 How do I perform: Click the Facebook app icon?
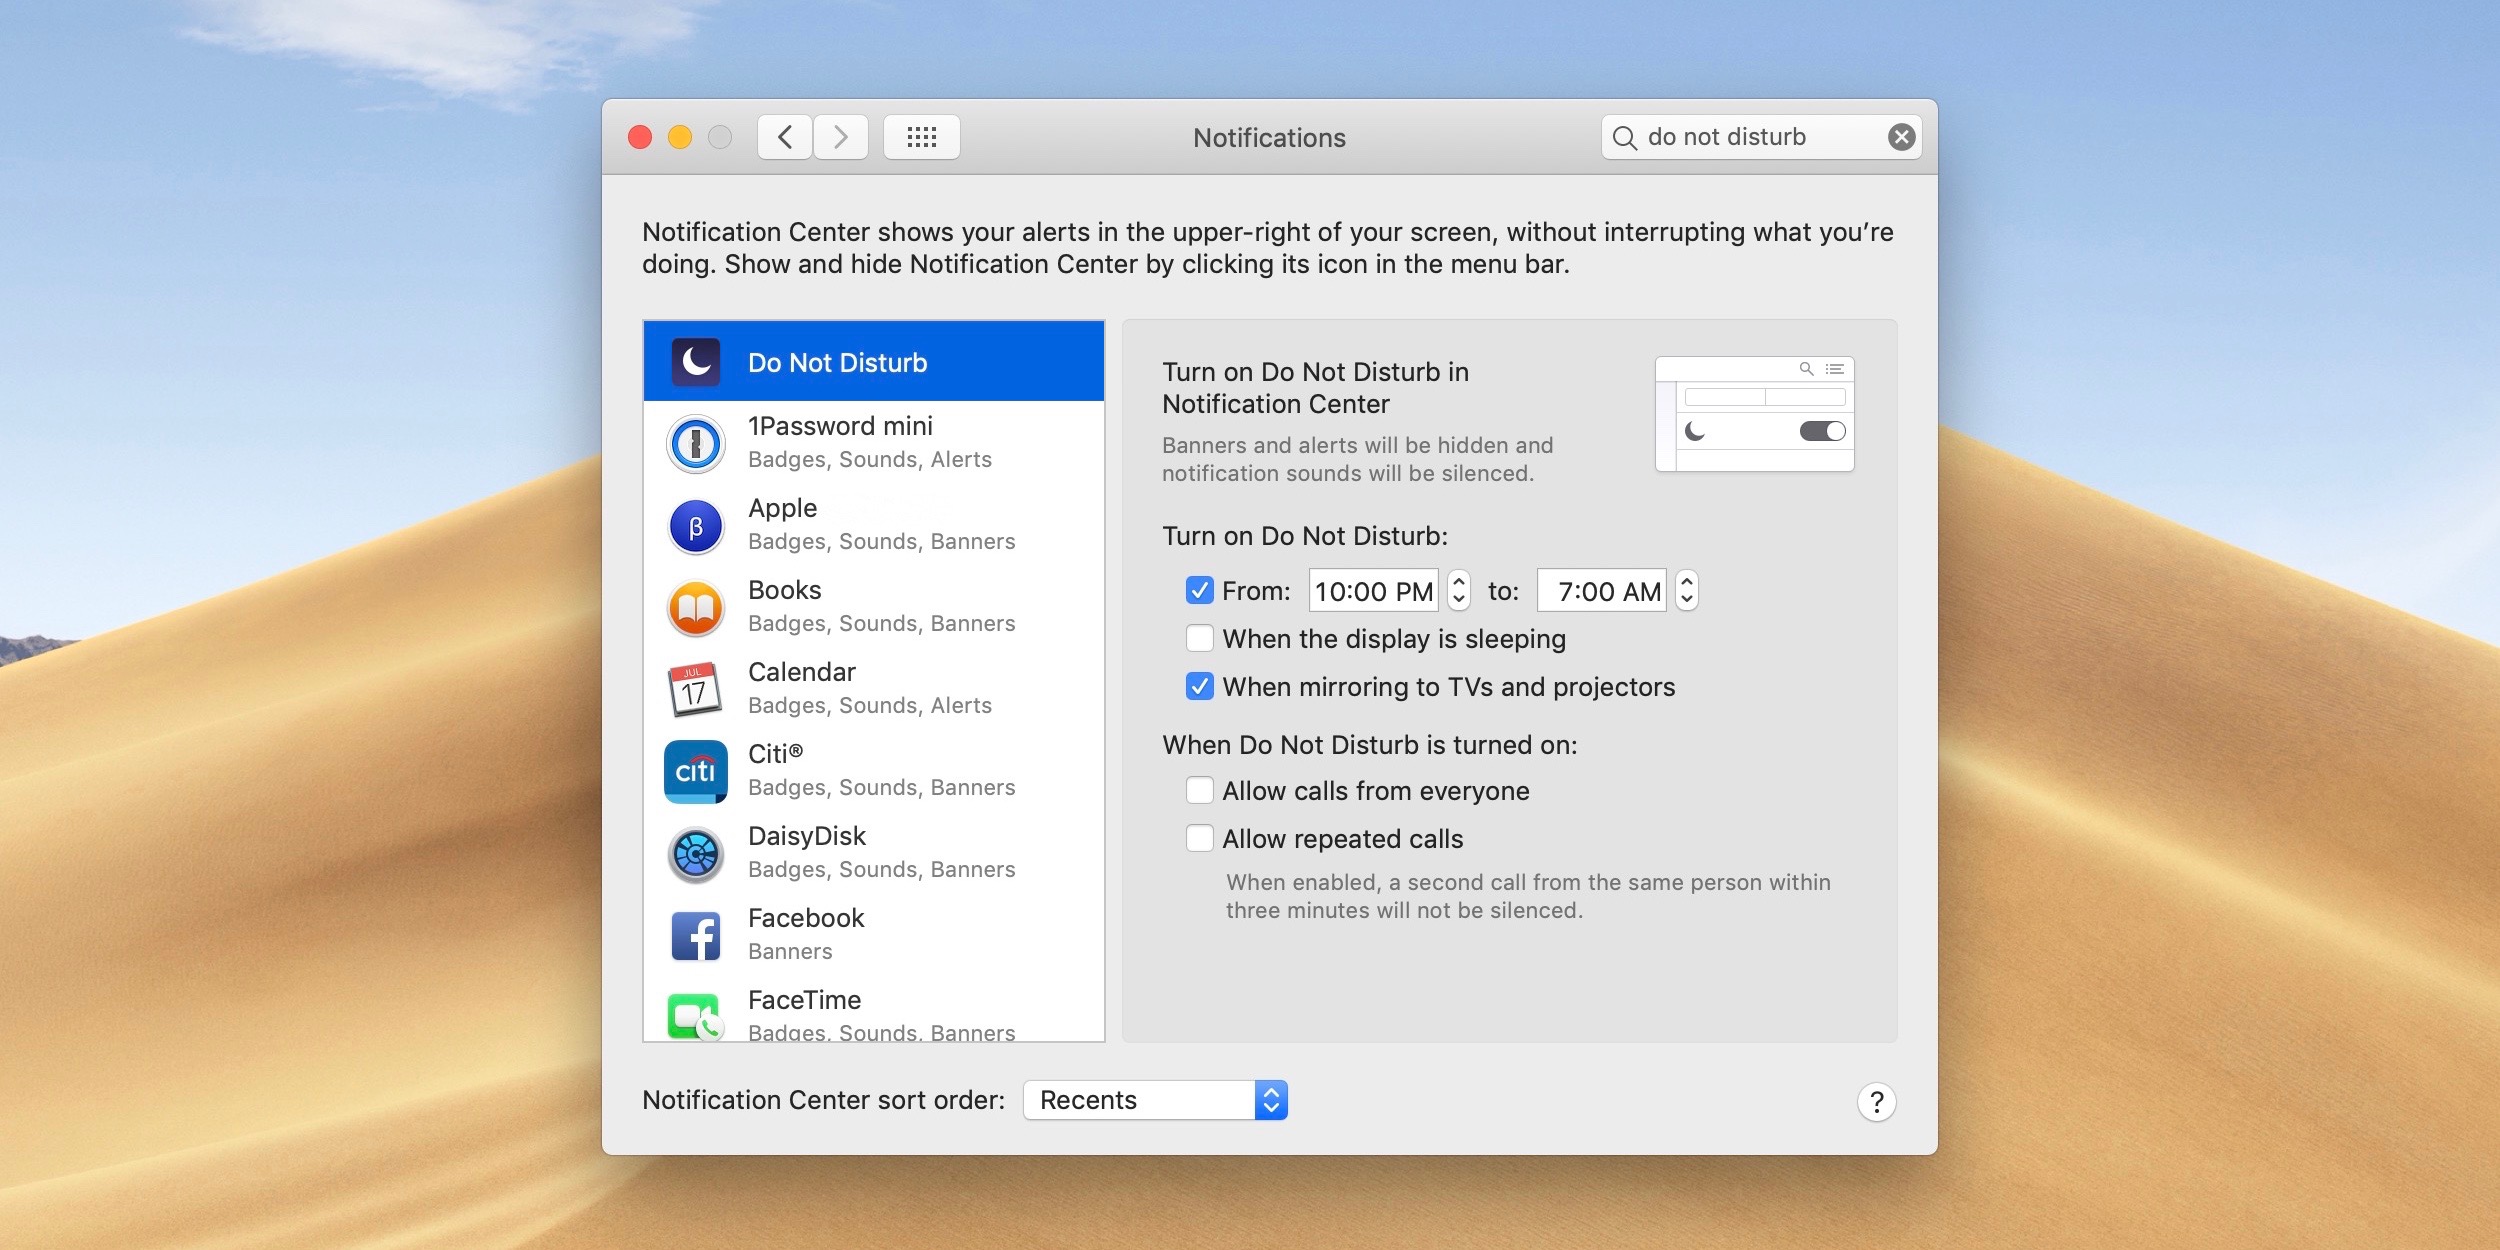point(697,935)
